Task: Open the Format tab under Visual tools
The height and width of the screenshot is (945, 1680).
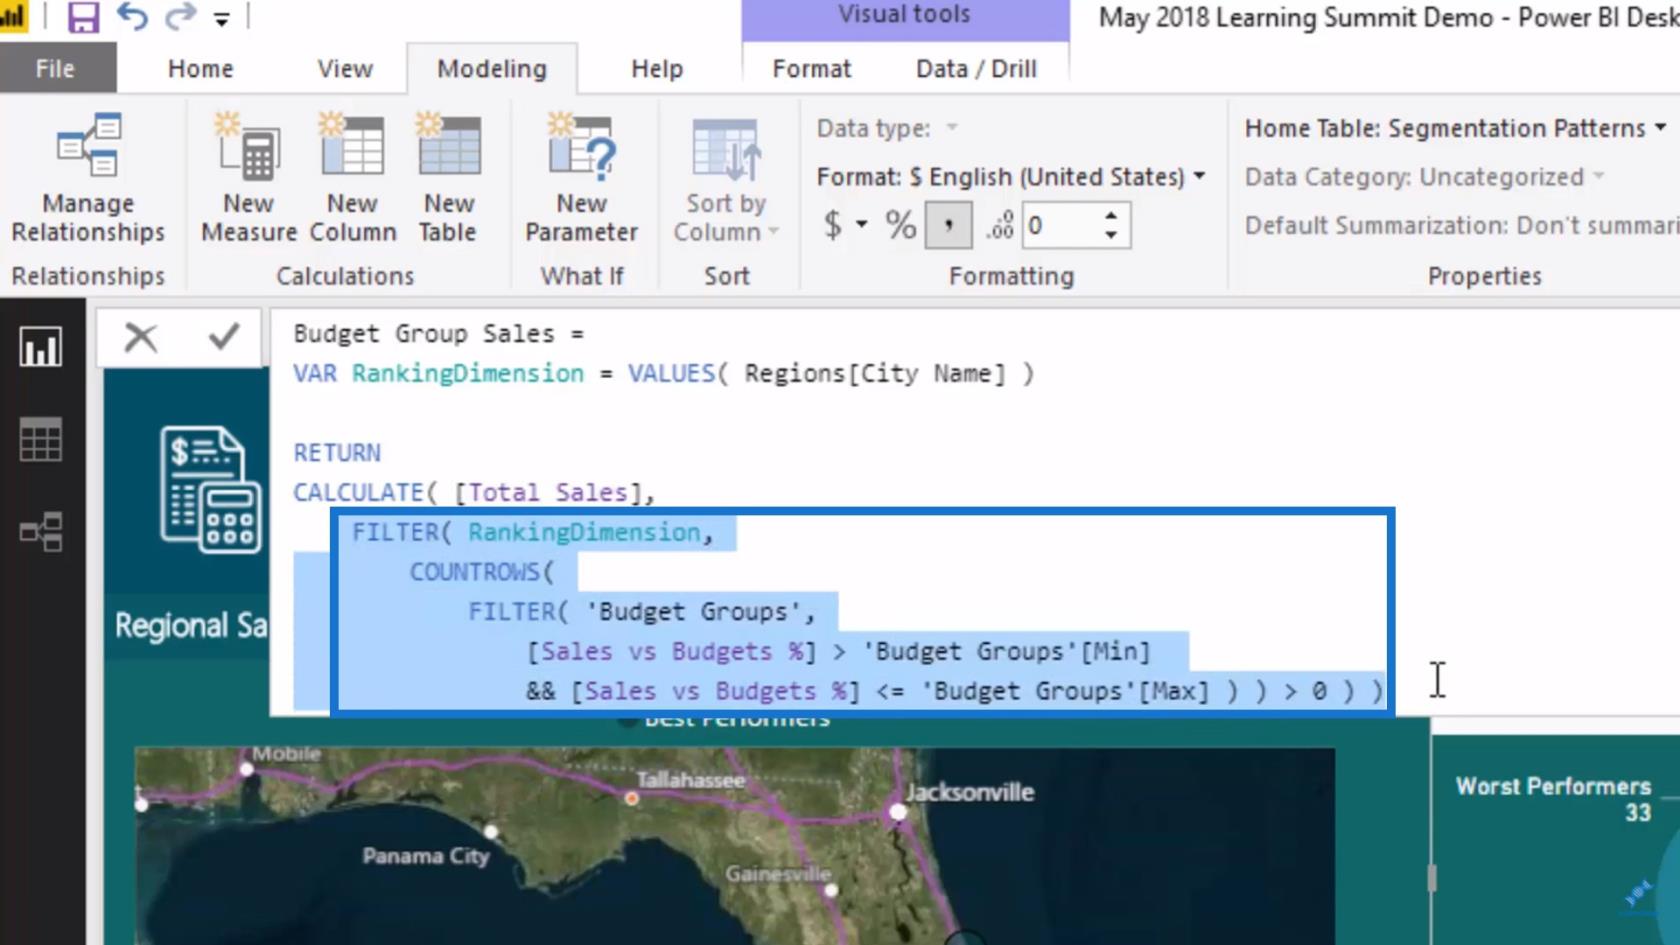Action: coord(811,69)
